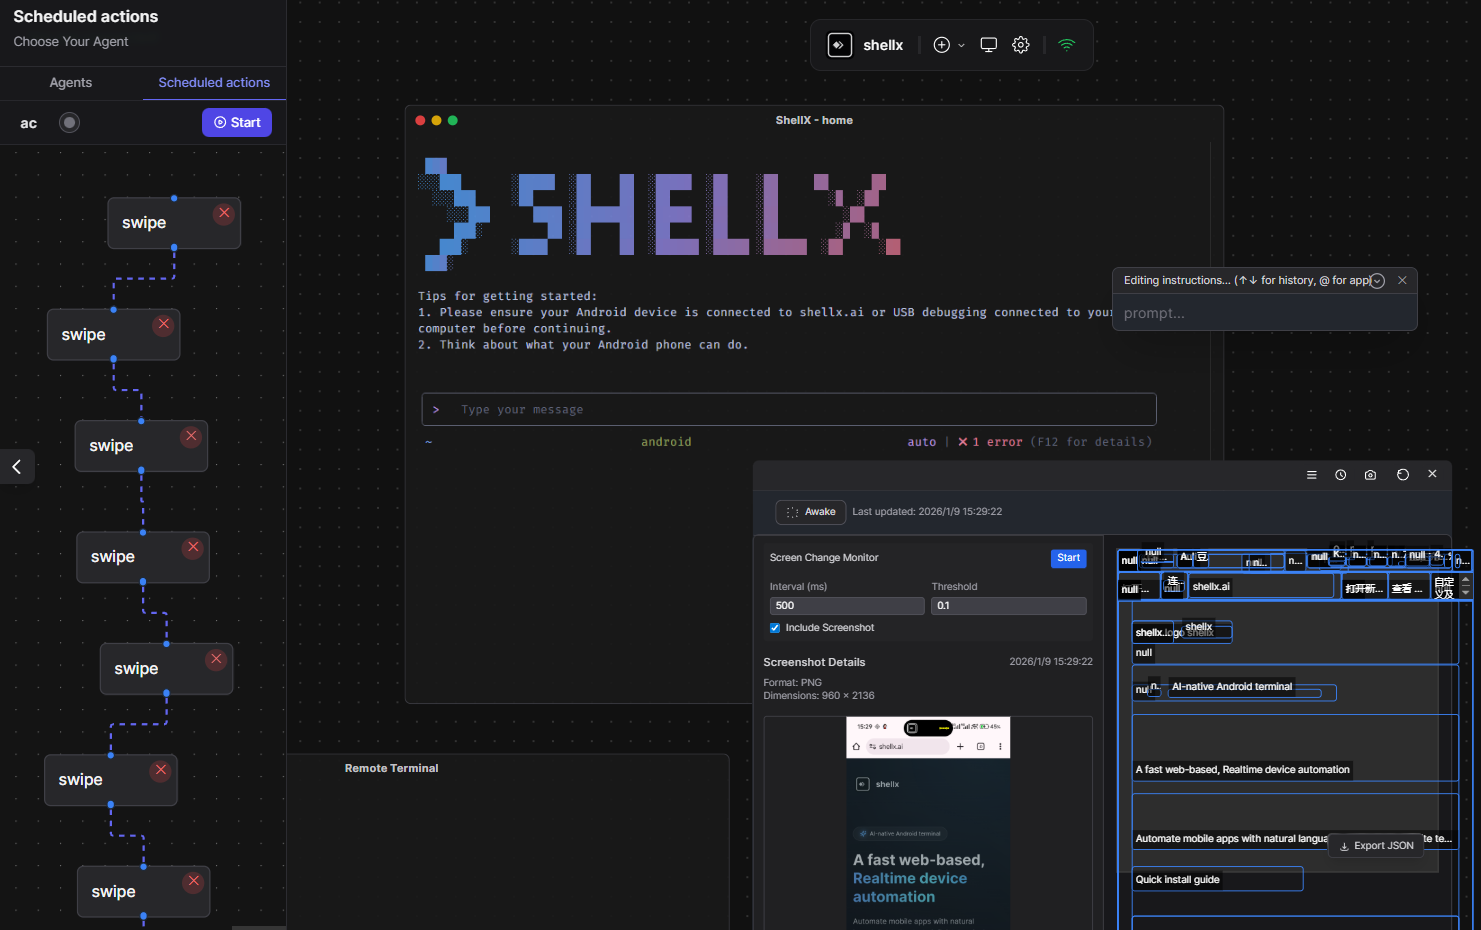1481x930 pixels.
Task: Open the history clock icon in monitor panel
Action: [x=1340, y=474]
